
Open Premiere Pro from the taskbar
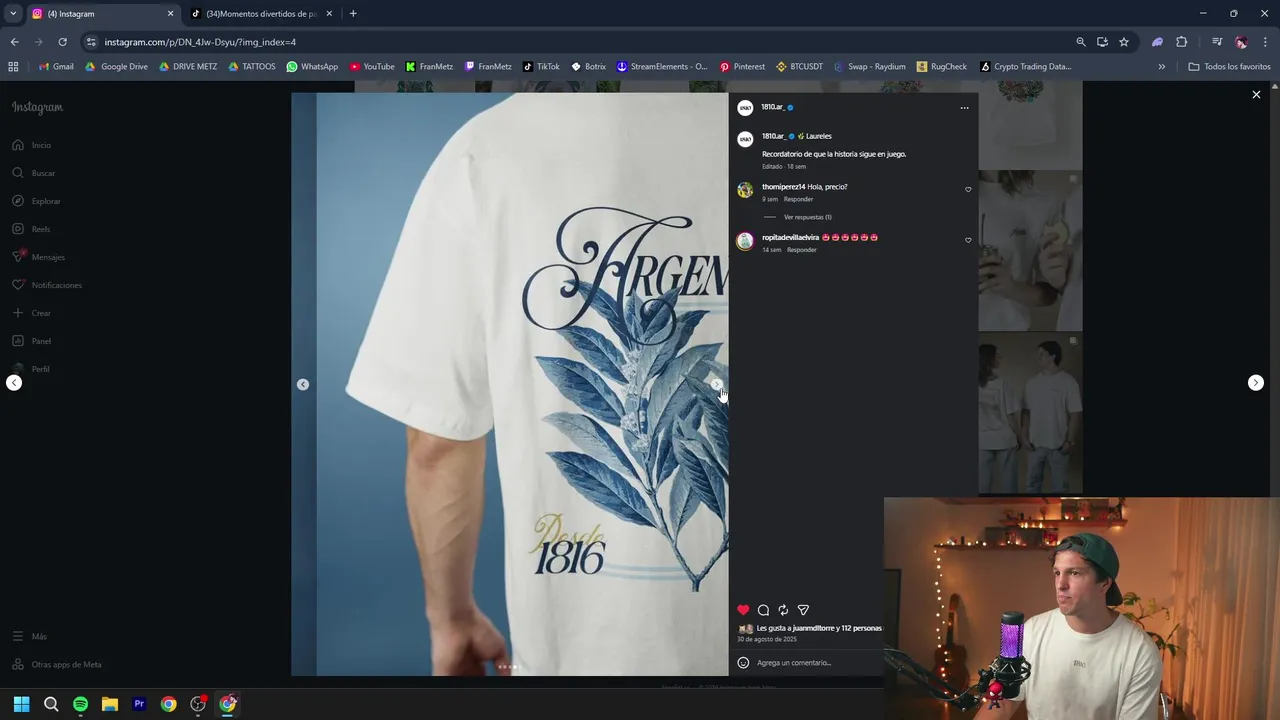coord(139,704)
